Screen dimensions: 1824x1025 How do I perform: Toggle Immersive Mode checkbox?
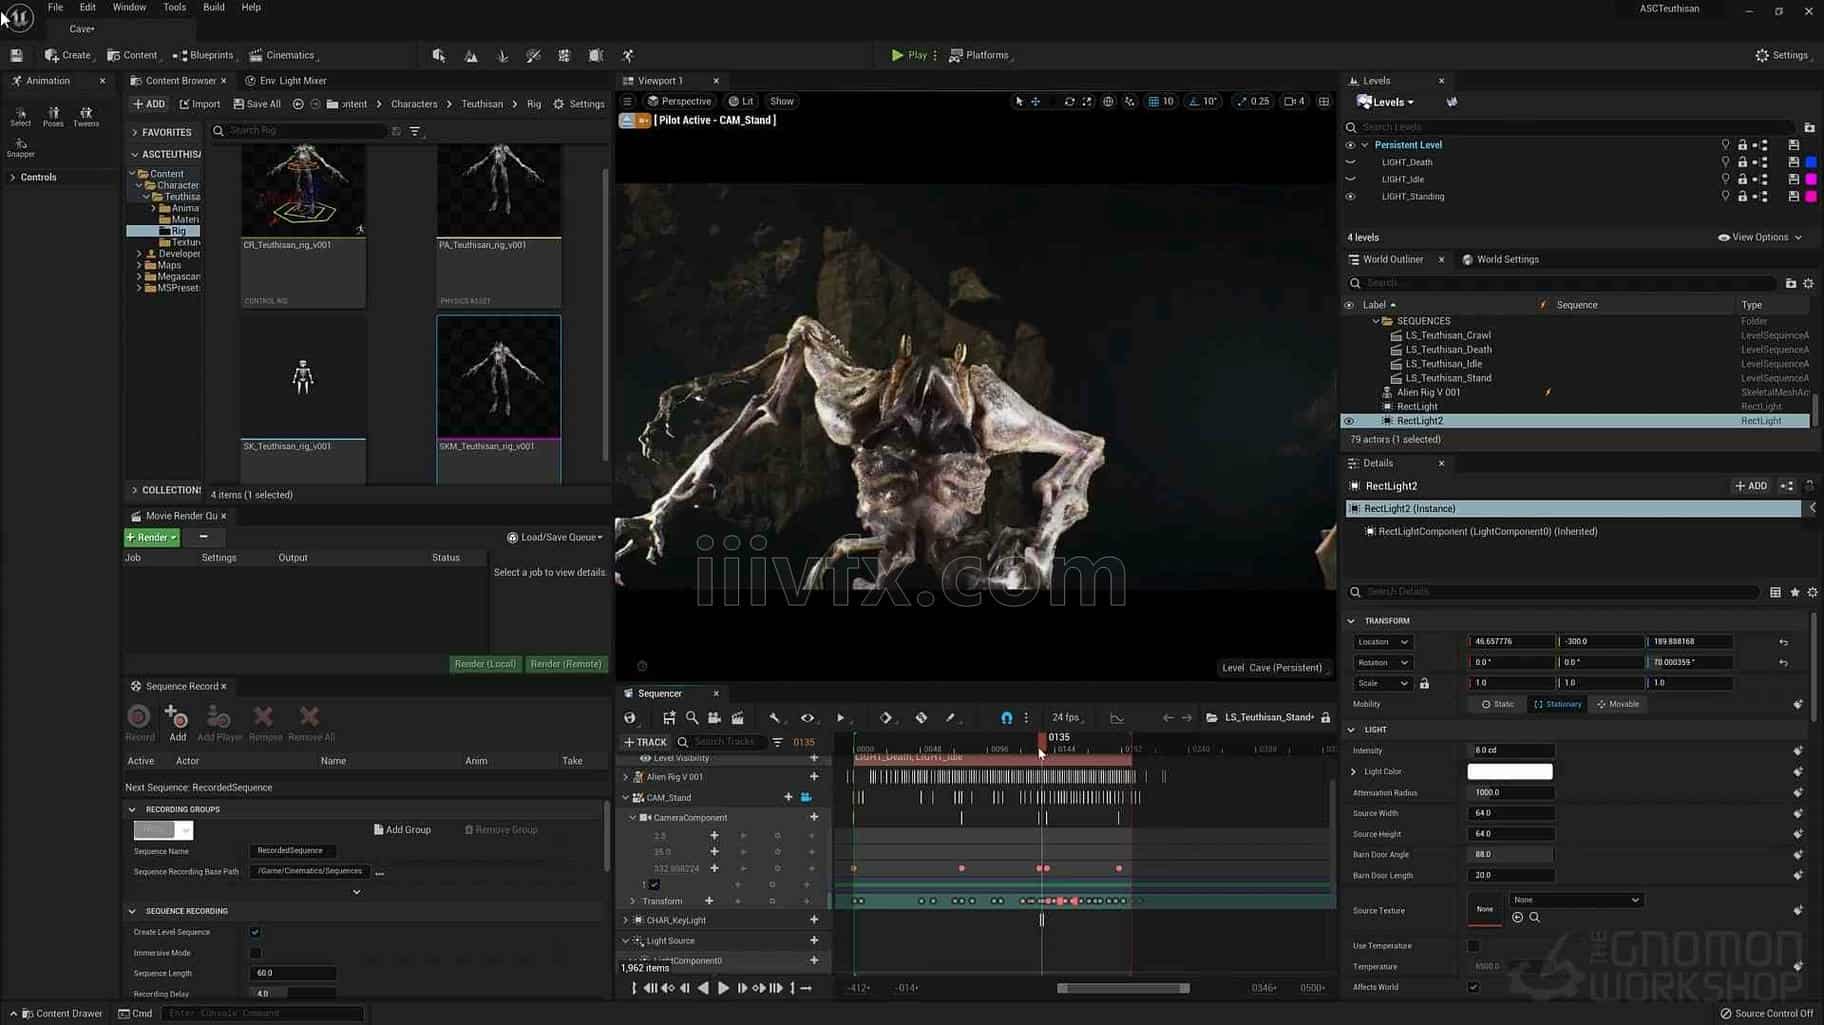(255, 953)
